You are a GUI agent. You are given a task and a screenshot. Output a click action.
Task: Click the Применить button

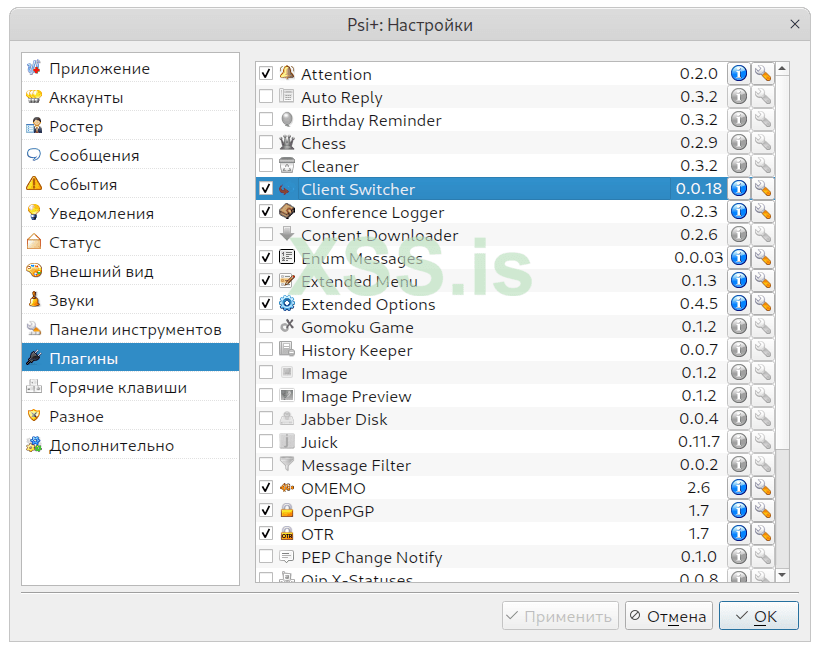pos(560,616)
